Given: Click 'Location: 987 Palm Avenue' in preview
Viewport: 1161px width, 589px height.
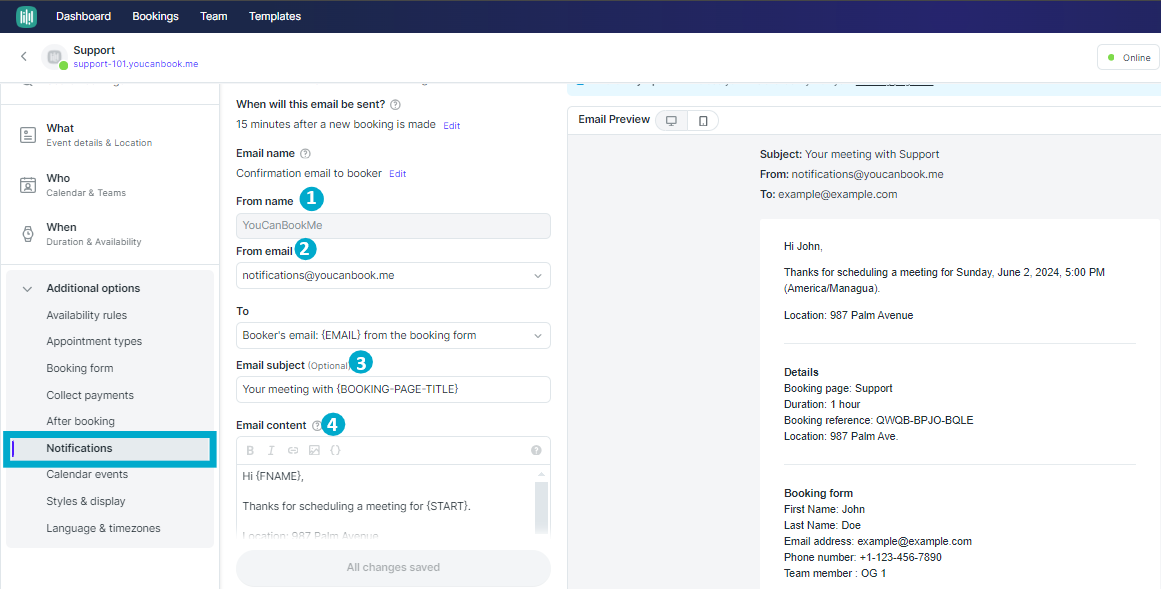Looking at the screenshot, I should 849,315.
